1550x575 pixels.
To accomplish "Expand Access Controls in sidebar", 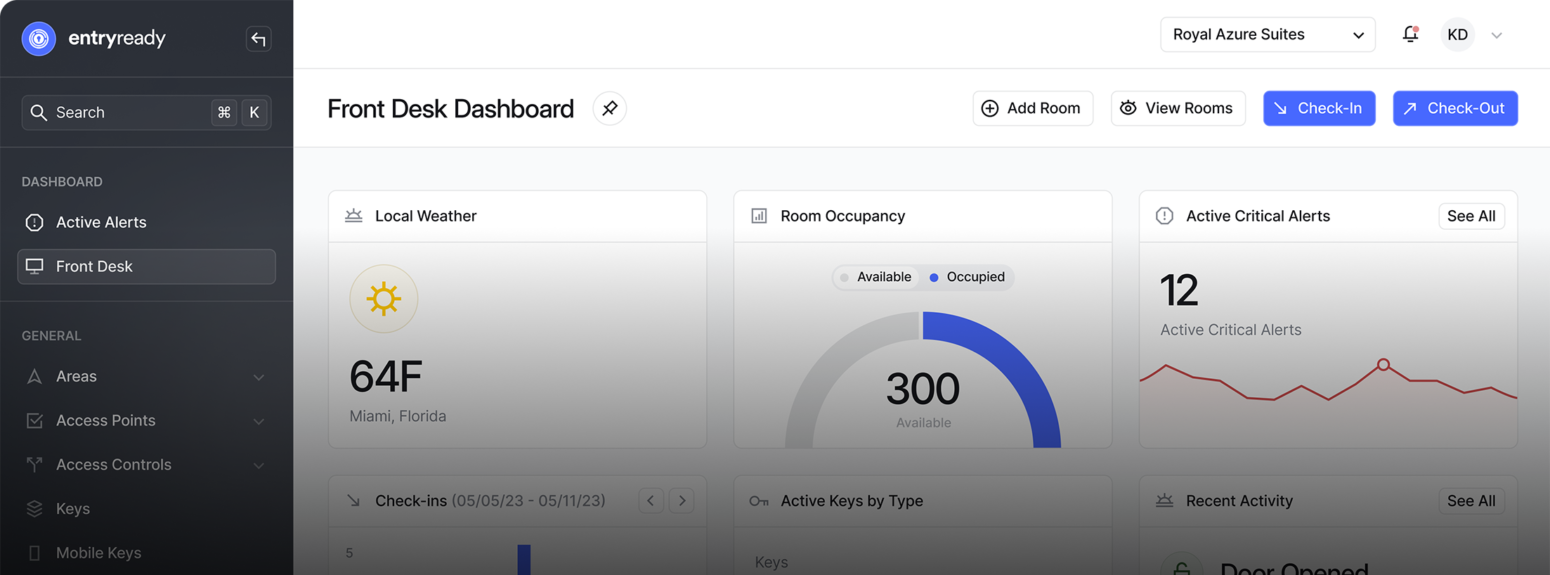I will click(x=146, y=465).
